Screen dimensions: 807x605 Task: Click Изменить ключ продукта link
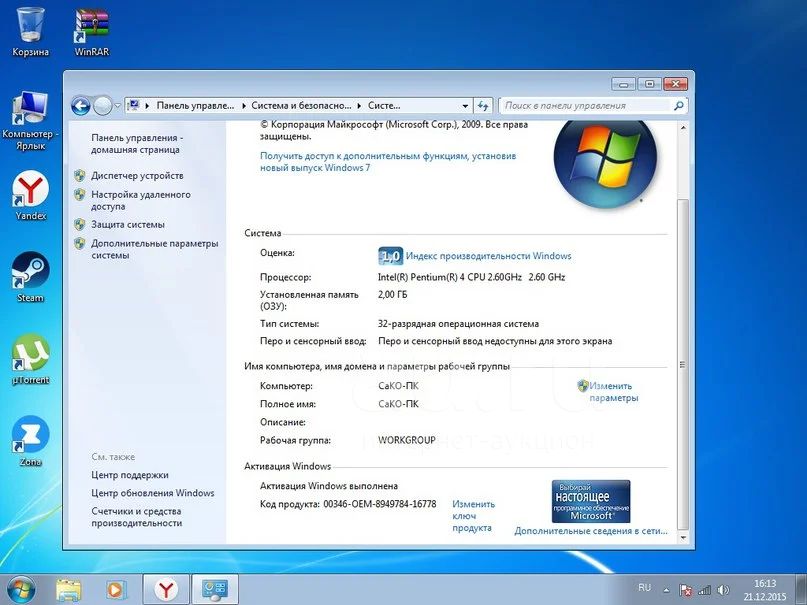(473, 515)
